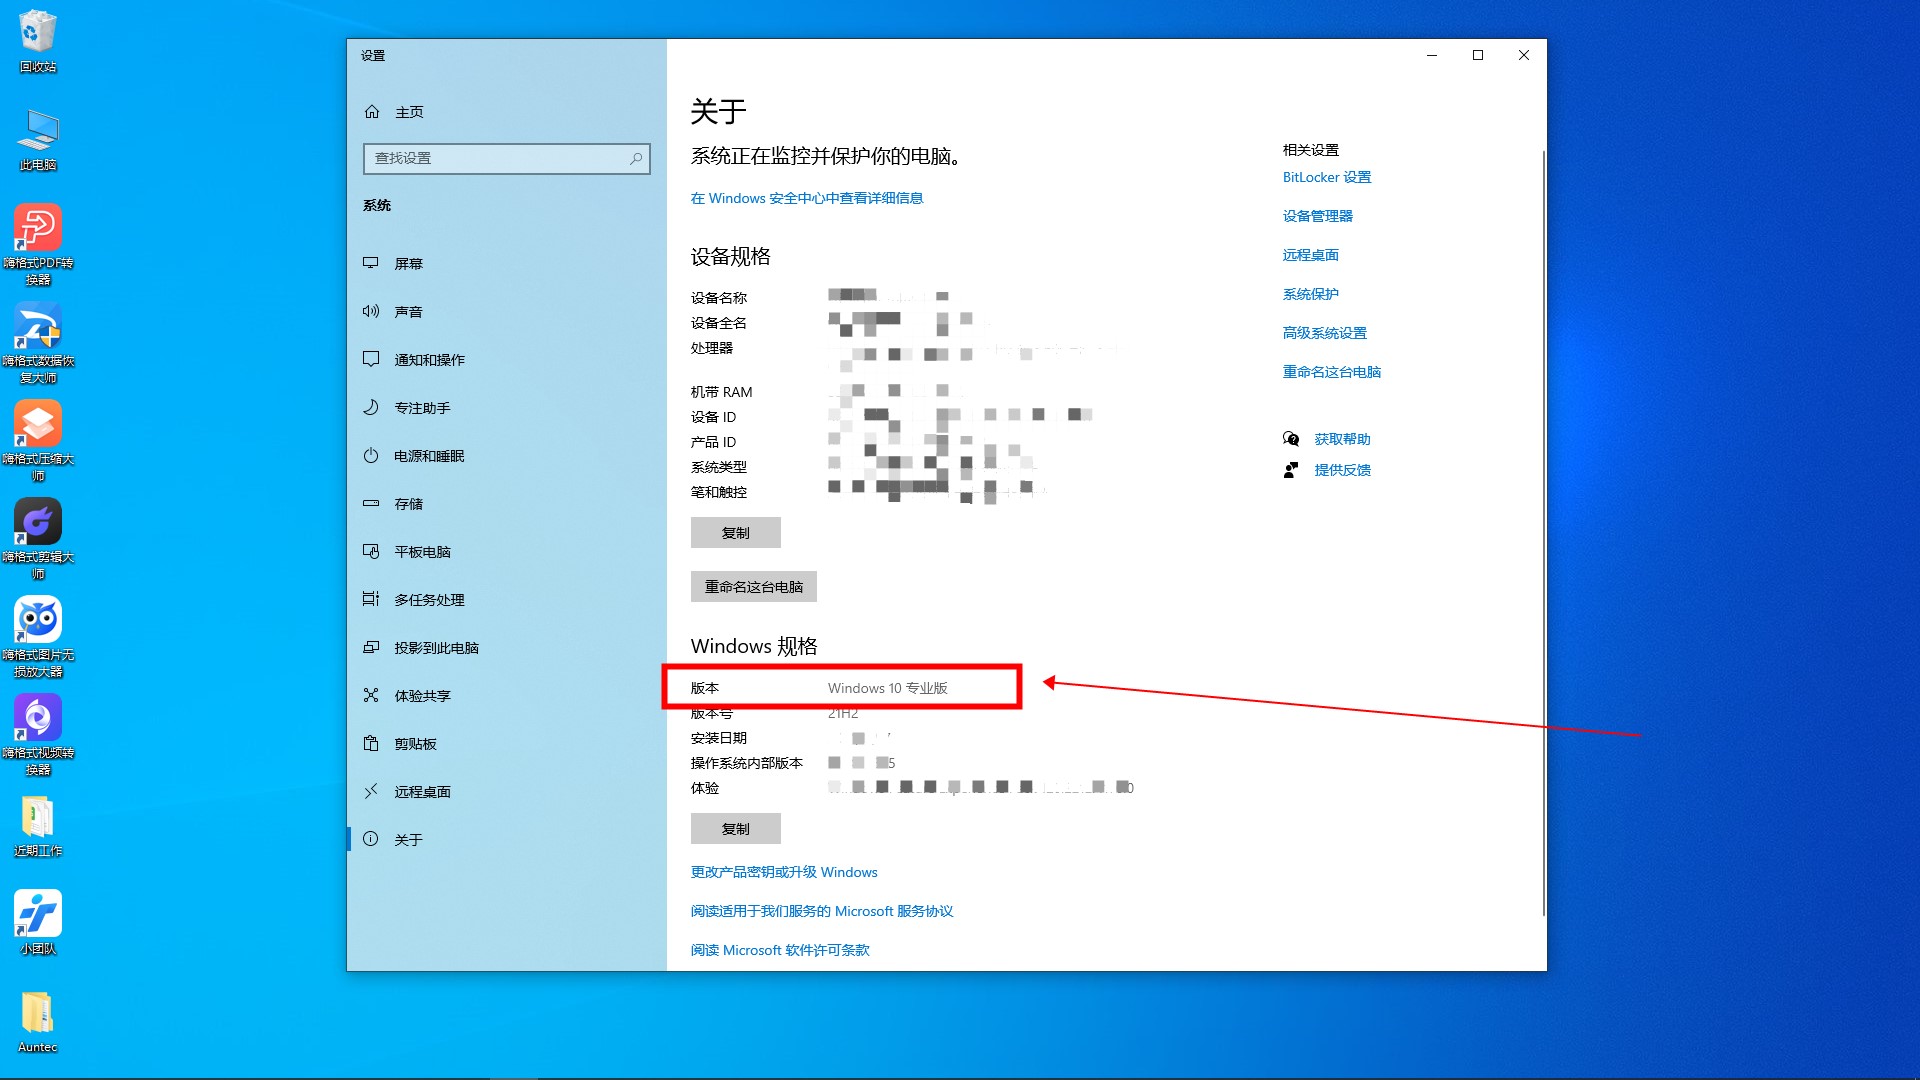Screen dimensions: 1920x1080
Task: Launch 嗨格式PDF转换器 desktop shortcut
Action: (x=38, y=244)
